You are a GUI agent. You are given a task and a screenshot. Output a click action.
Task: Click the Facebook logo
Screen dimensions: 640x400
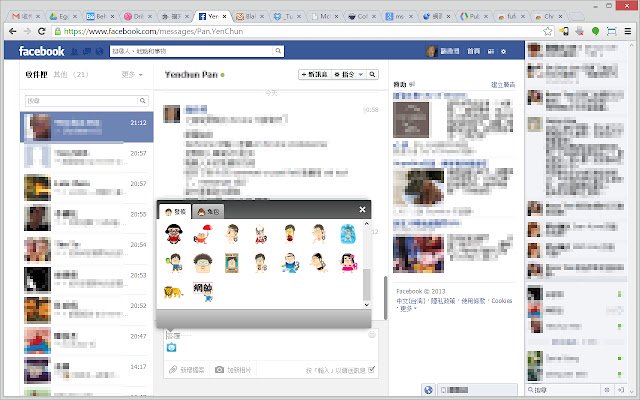[41, 51]
